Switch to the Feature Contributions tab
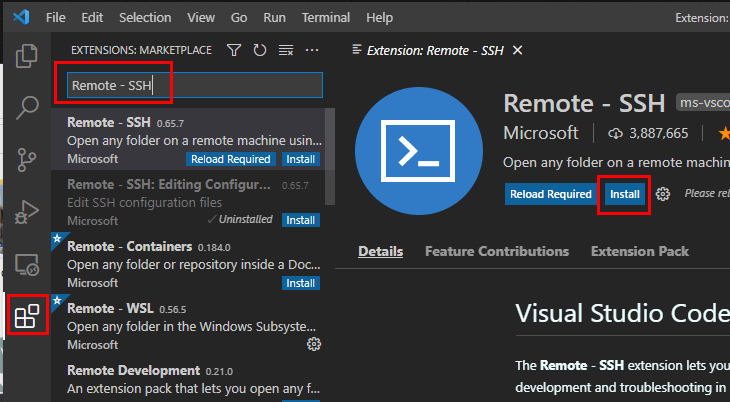Viewport: 730px width, 402px height. [497, 252]
